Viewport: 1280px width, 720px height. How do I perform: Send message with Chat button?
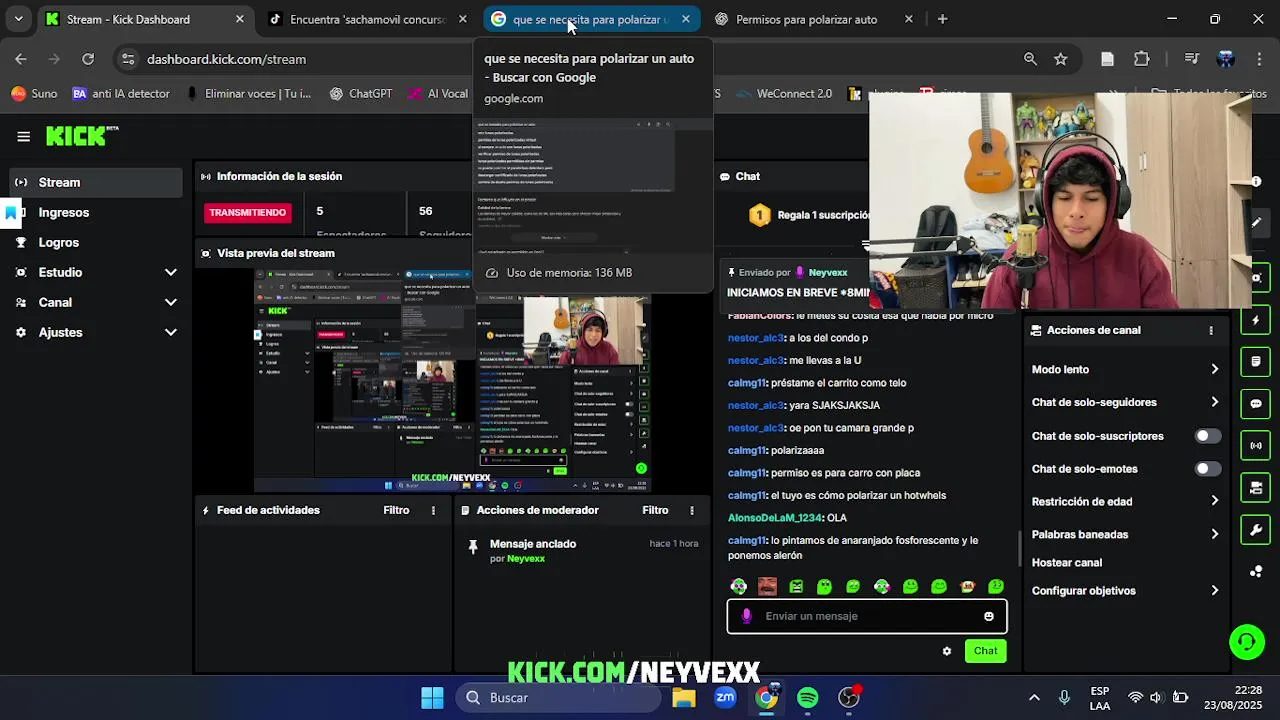click(x=985, y=651)
